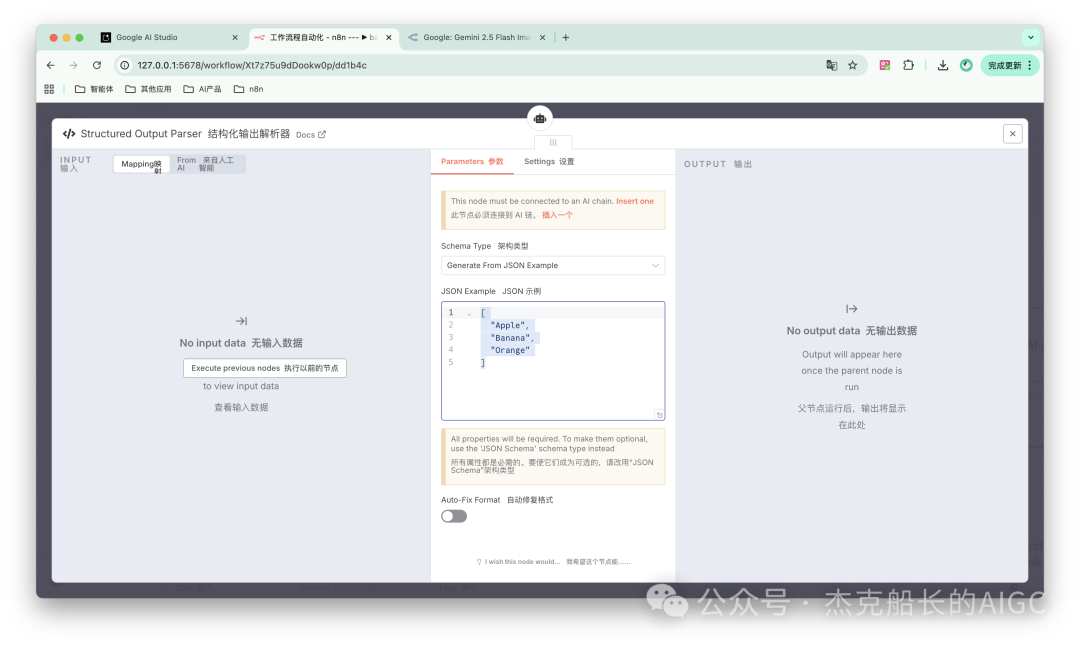The width and height of the screenshot is (1080, 646).
Task: Open the Schema Type dropdown
Action: tap(553, 265)
